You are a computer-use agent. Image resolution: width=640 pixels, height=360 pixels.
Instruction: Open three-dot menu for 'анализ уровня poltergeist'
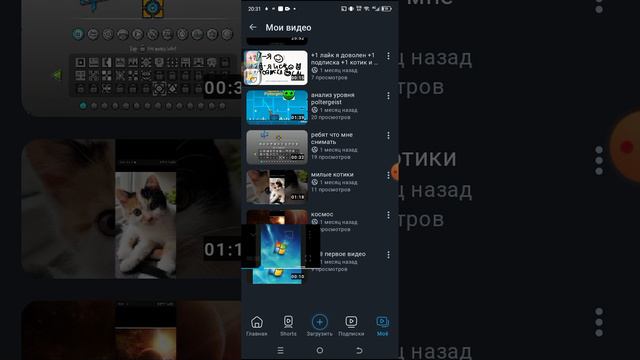pyautogui.click(x=388, y=96)
